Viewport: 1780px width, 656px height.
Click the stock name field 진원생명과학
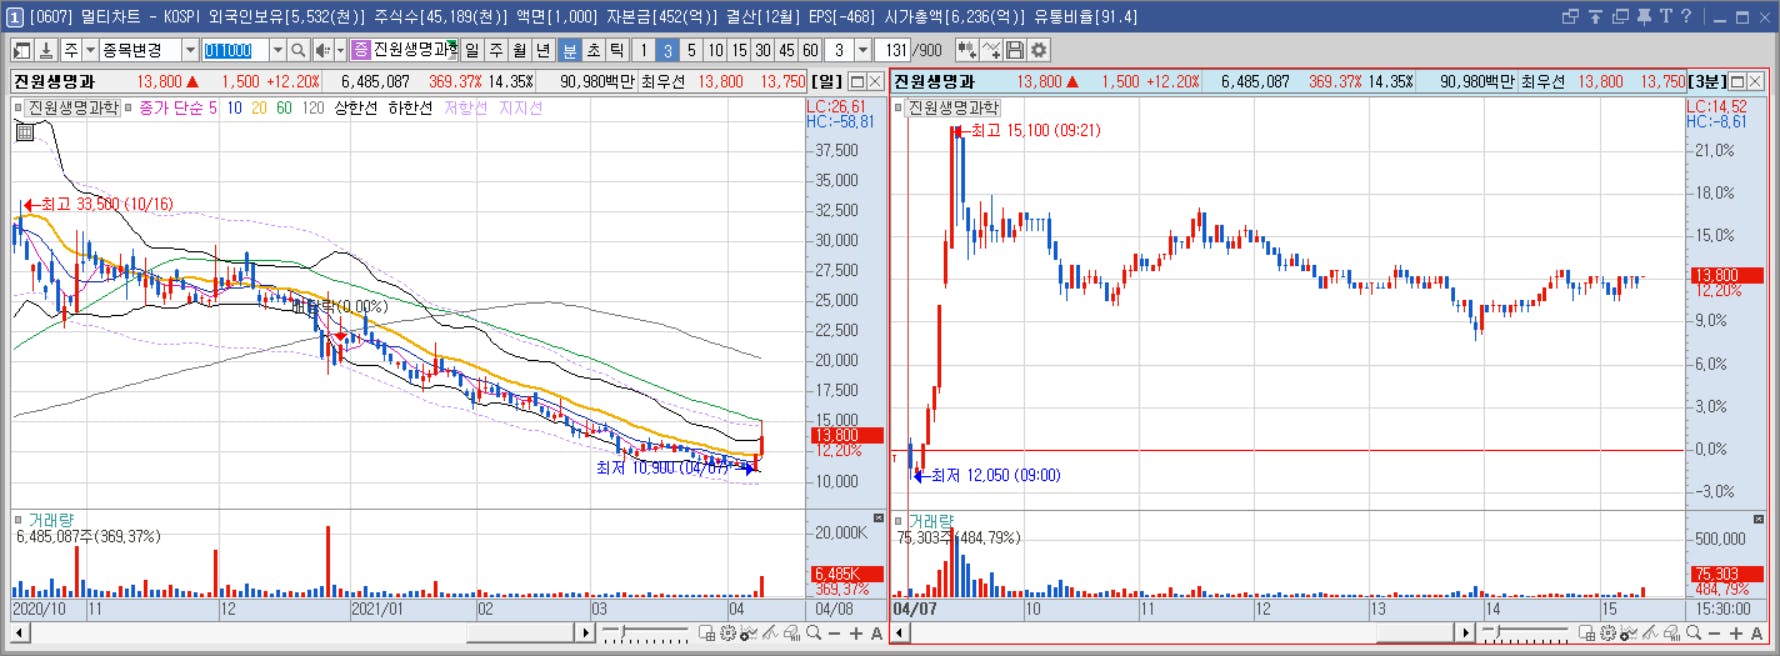(x=414, y=50)
